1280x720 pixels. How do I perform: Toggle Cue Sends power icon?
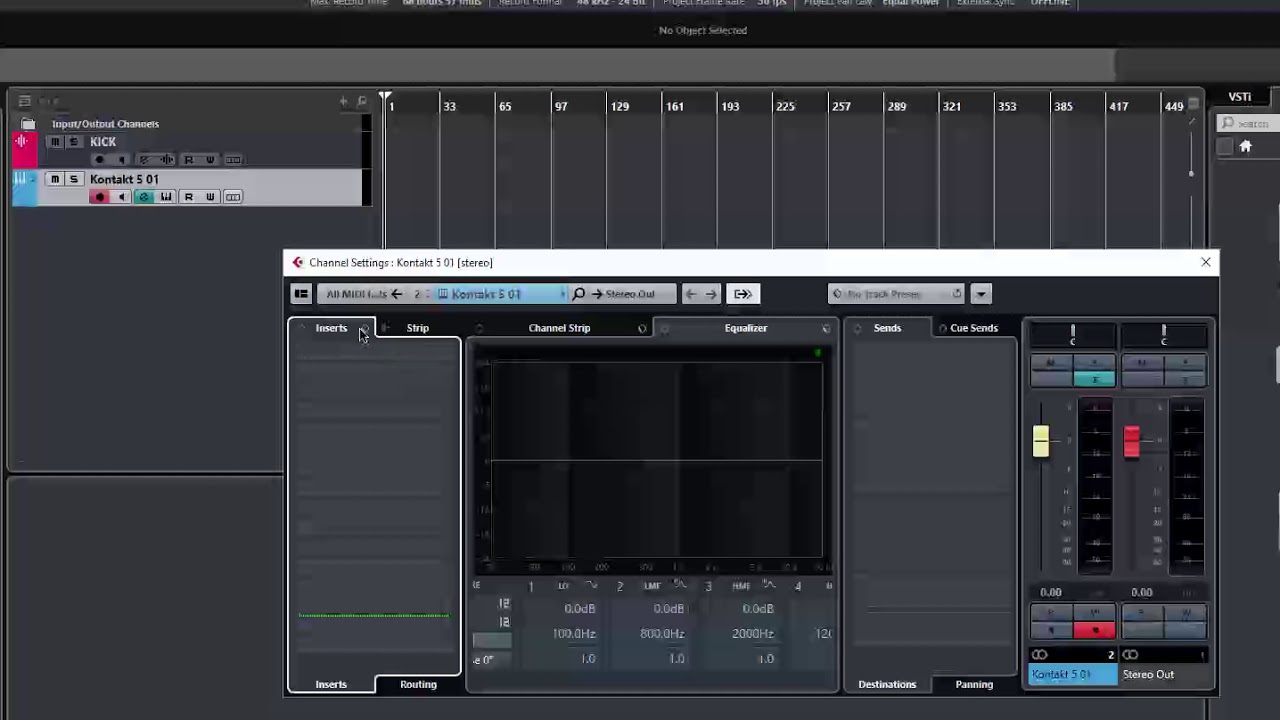942,328
